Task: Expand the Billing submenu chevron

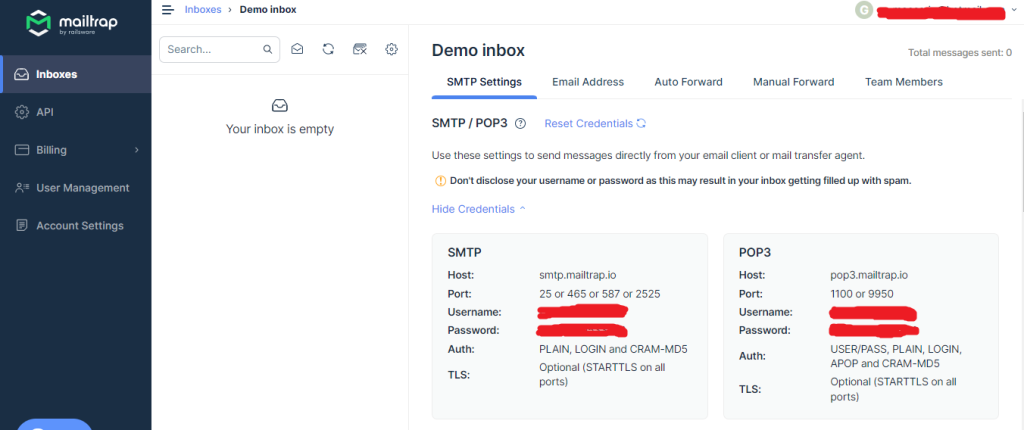Action: click(x=136, y=150)
